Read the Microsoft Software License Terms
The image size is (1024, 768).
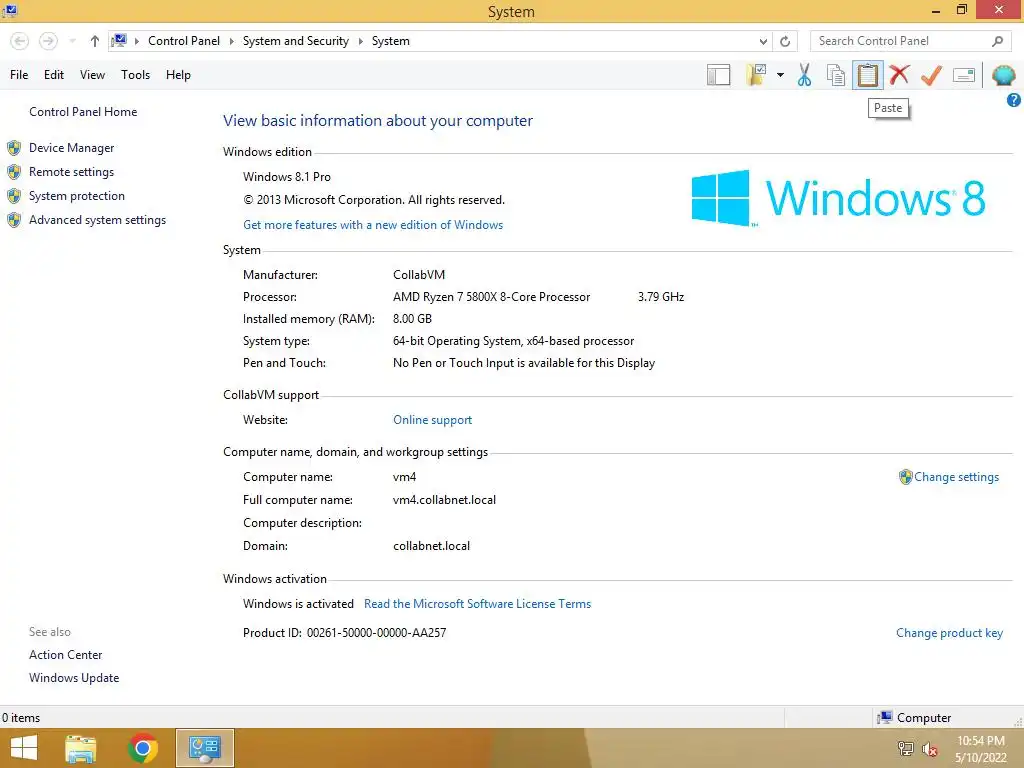pos(477,604)
